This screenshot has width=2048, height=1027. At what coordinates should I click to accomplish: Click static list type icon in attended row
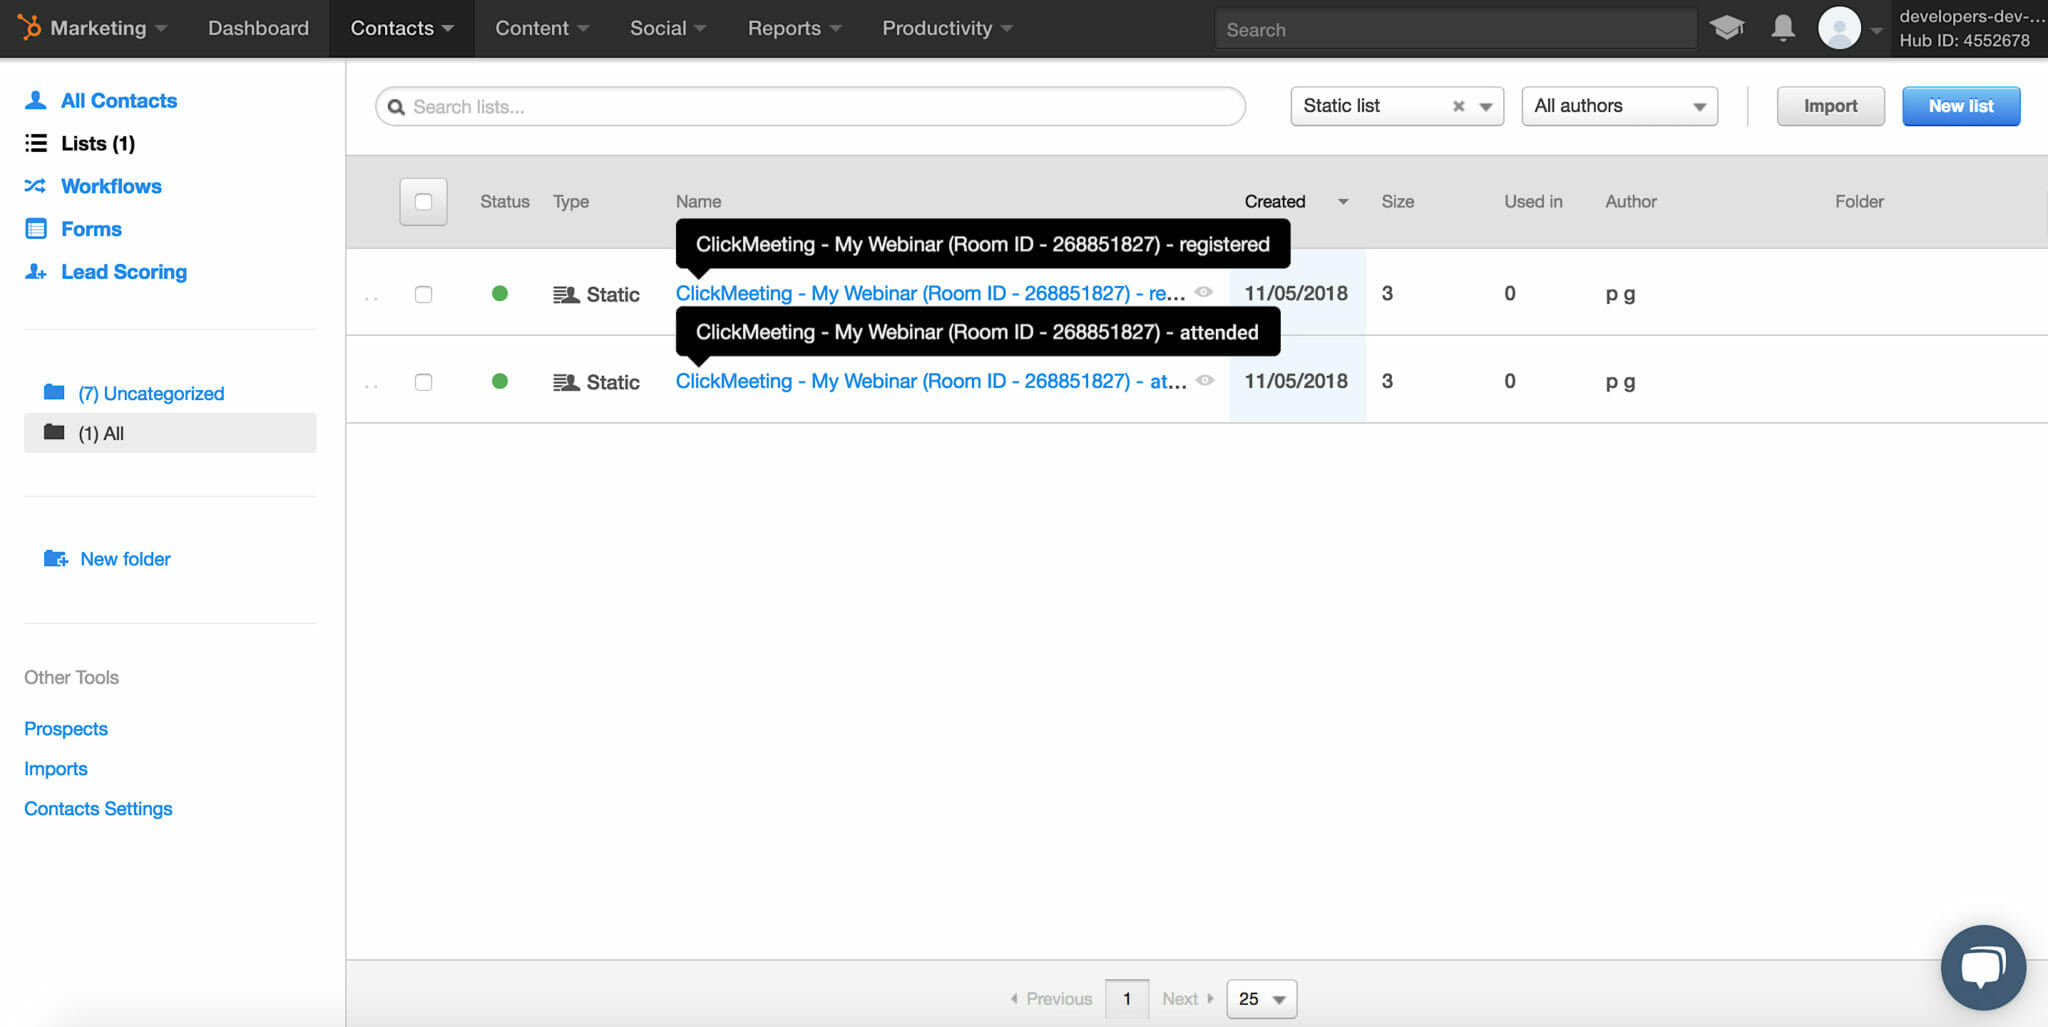pos(566,382)
